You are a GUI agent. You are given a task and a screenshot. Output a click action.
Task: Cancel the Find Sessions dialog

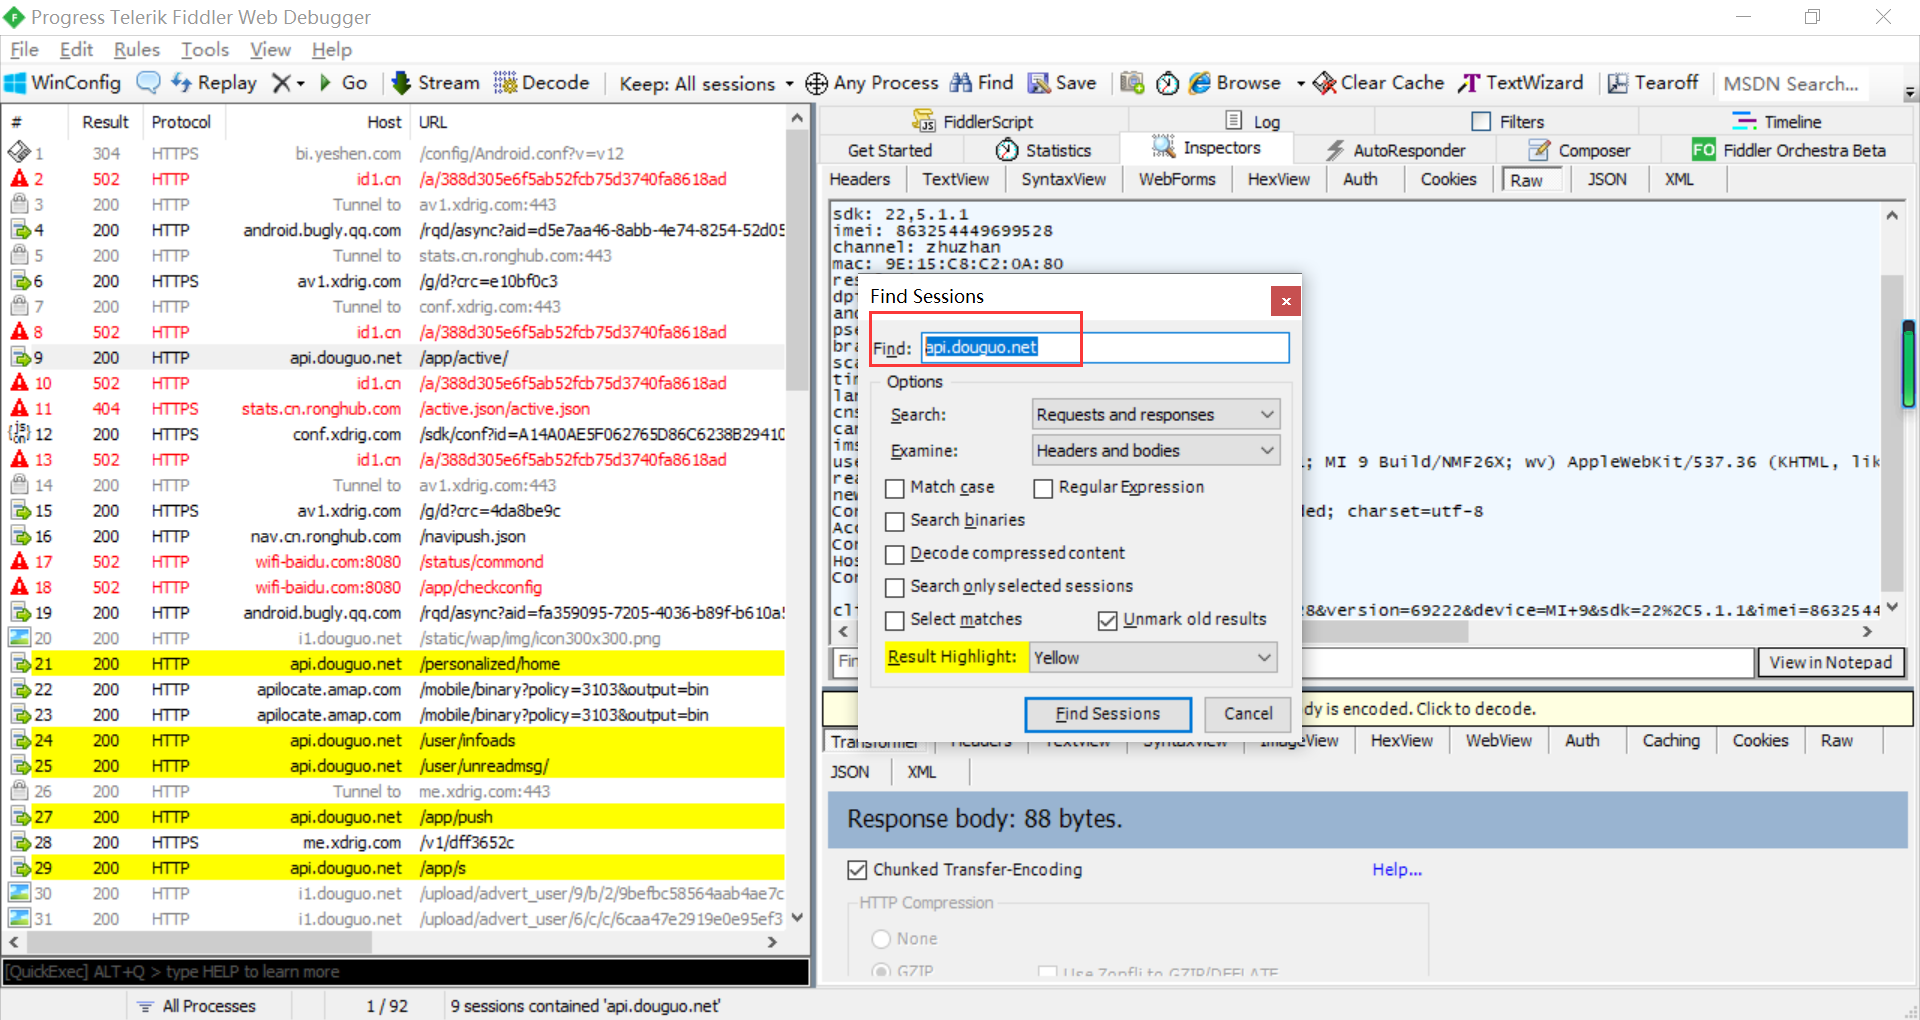click(1249, 714)
